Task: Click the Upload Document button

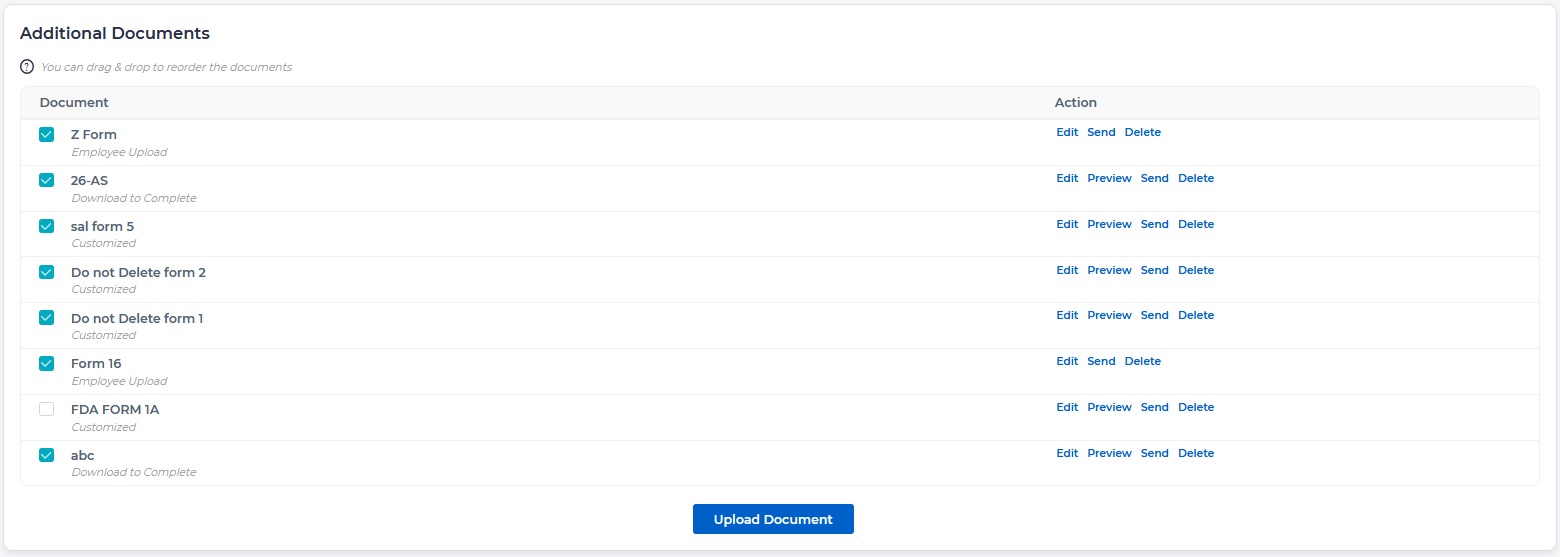Action: (x=773, y=519)
